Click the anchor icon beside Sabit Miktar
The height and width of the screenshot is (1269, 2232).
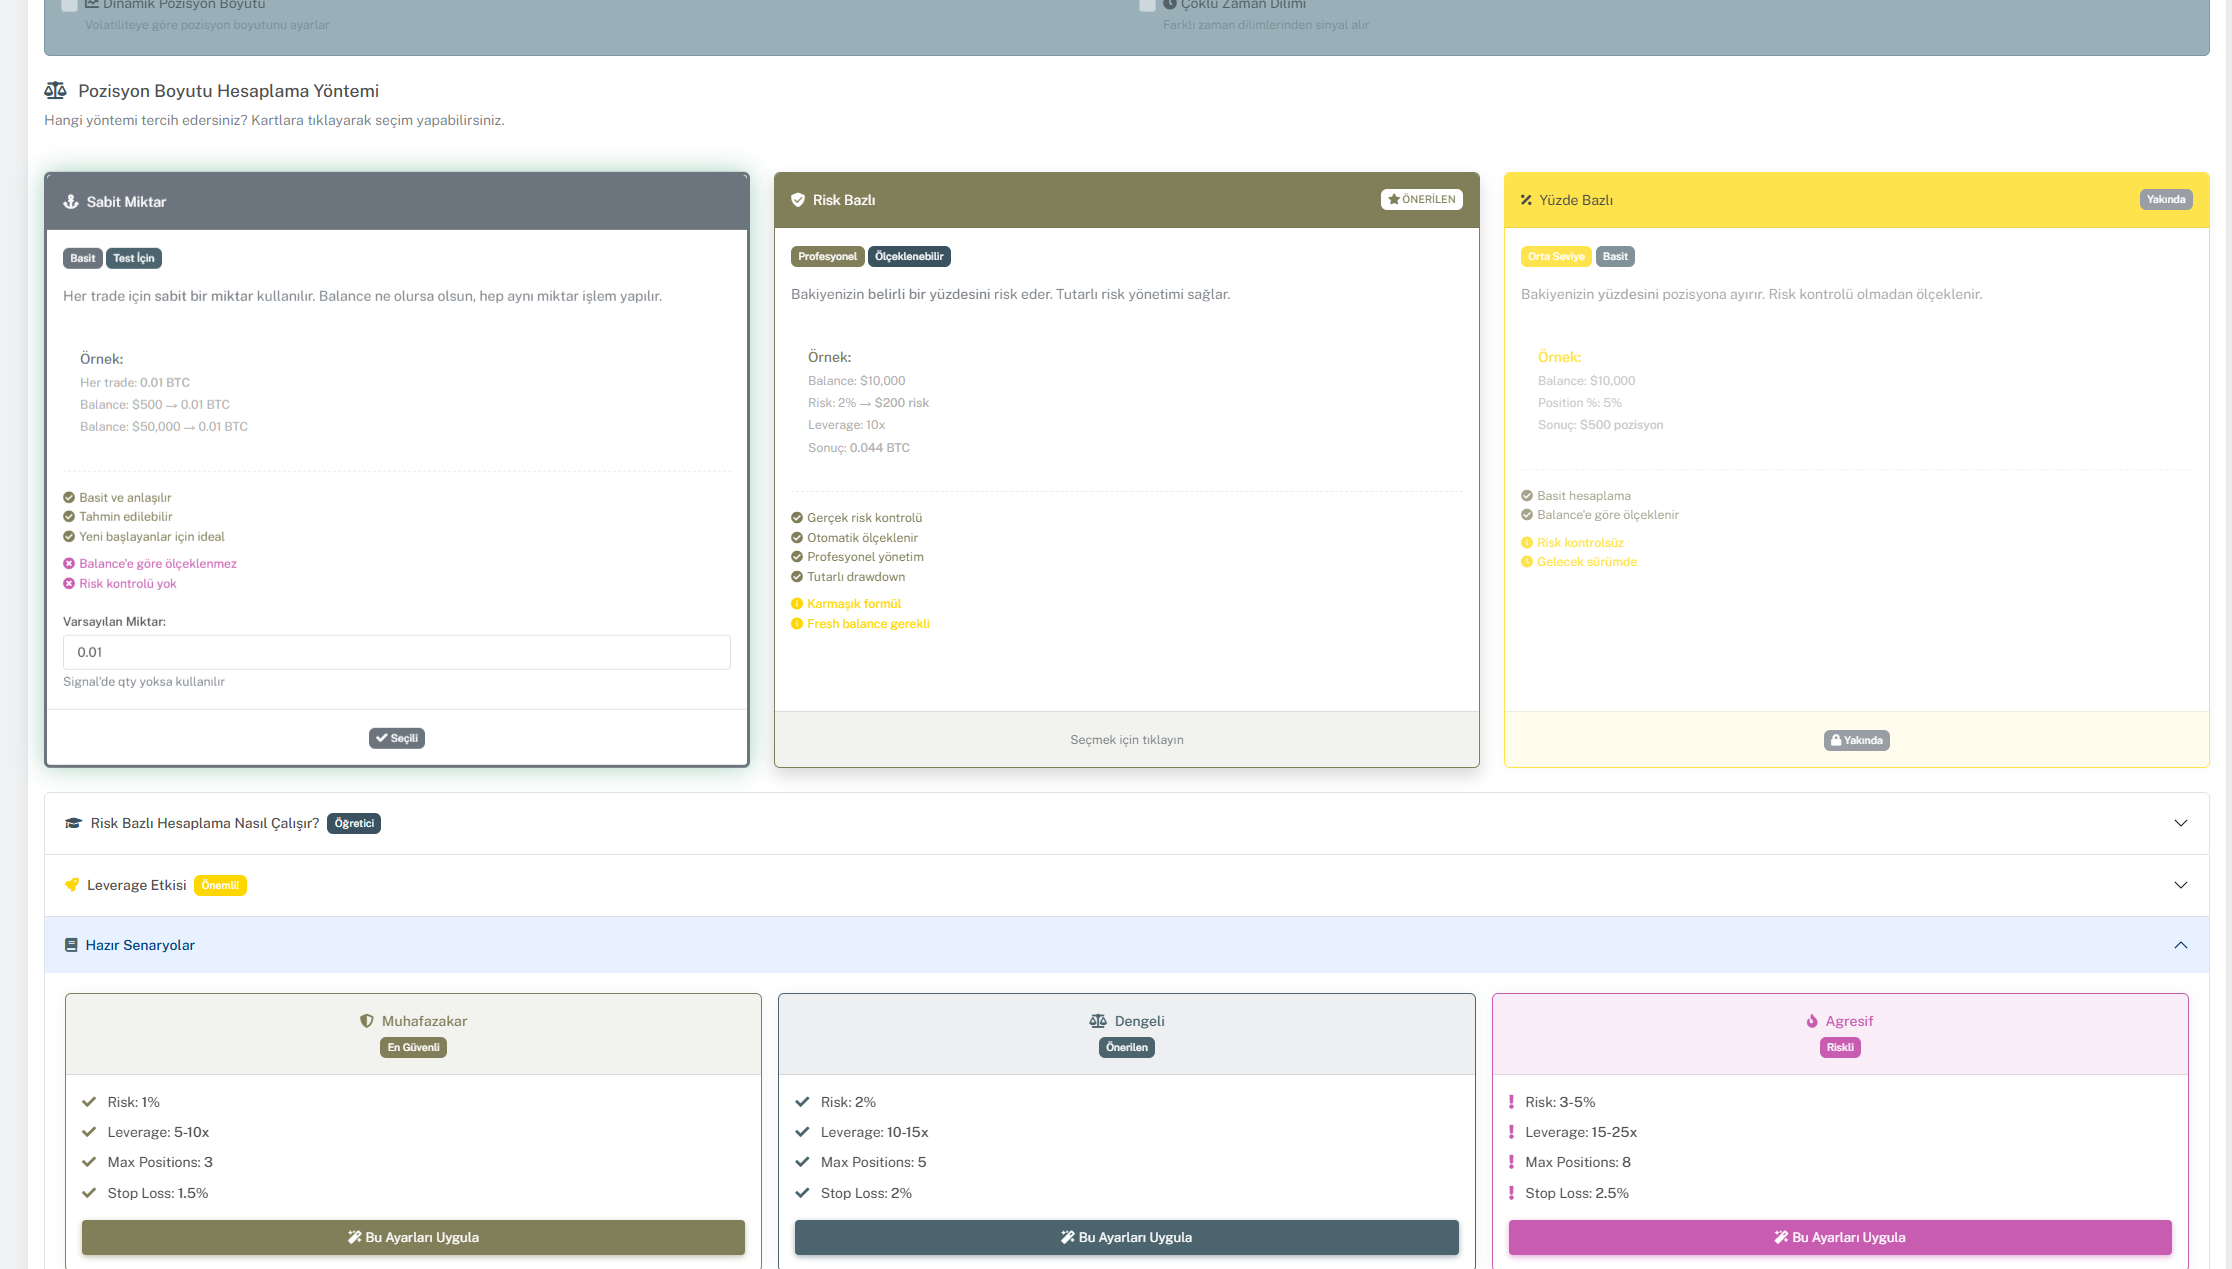(x=71, y=202)
